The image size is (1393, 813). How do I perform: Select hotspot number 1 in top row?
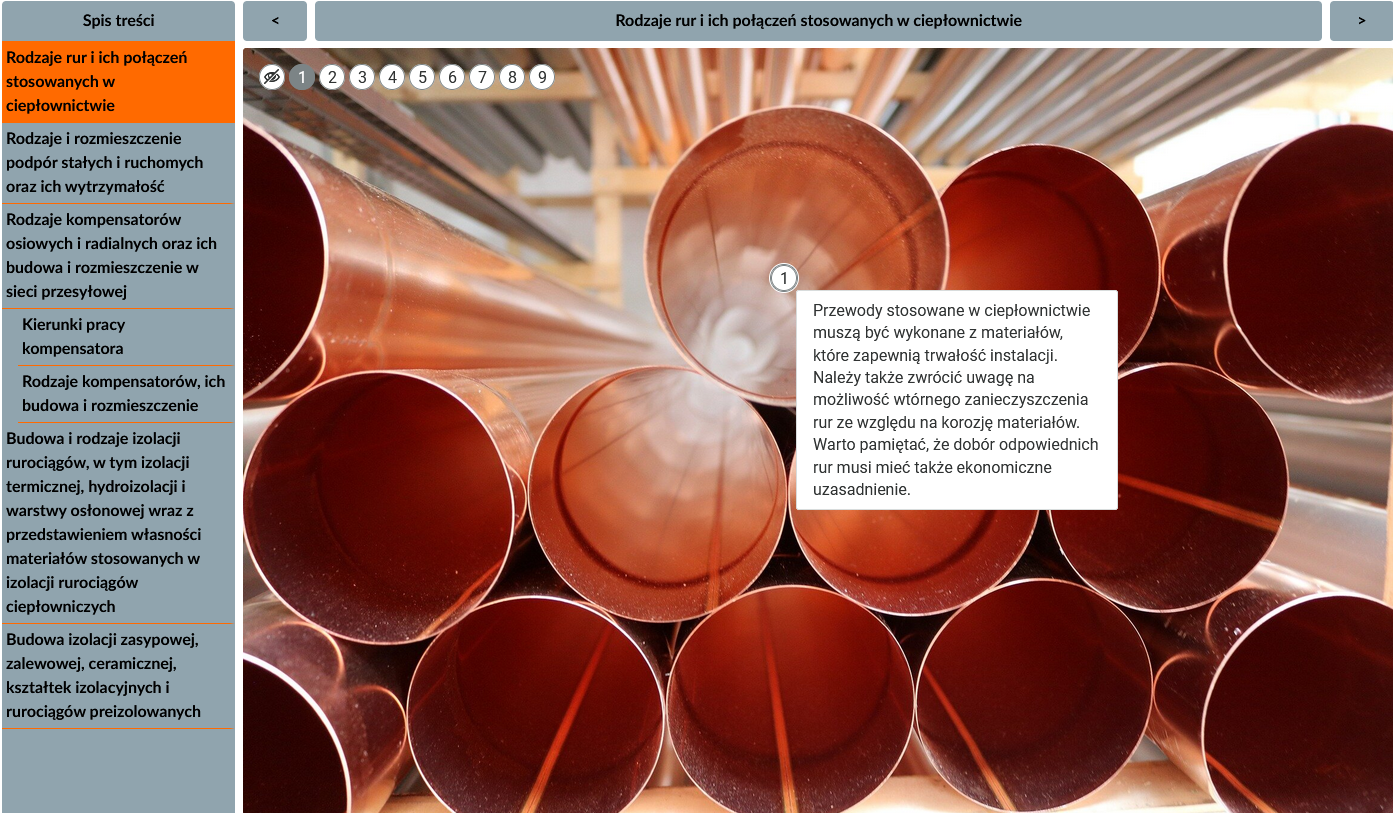tap(302, 77)
